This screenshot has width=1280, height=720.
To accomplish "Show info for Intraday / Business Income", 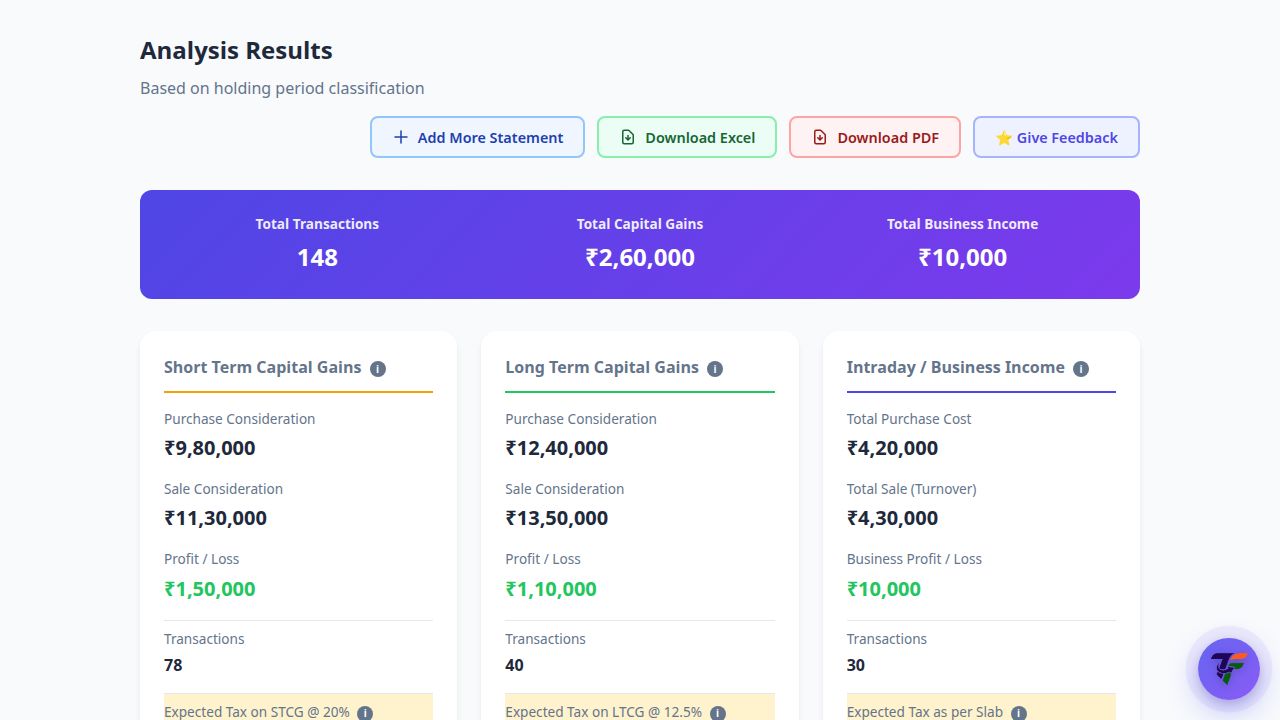I will click(1081, 369).
